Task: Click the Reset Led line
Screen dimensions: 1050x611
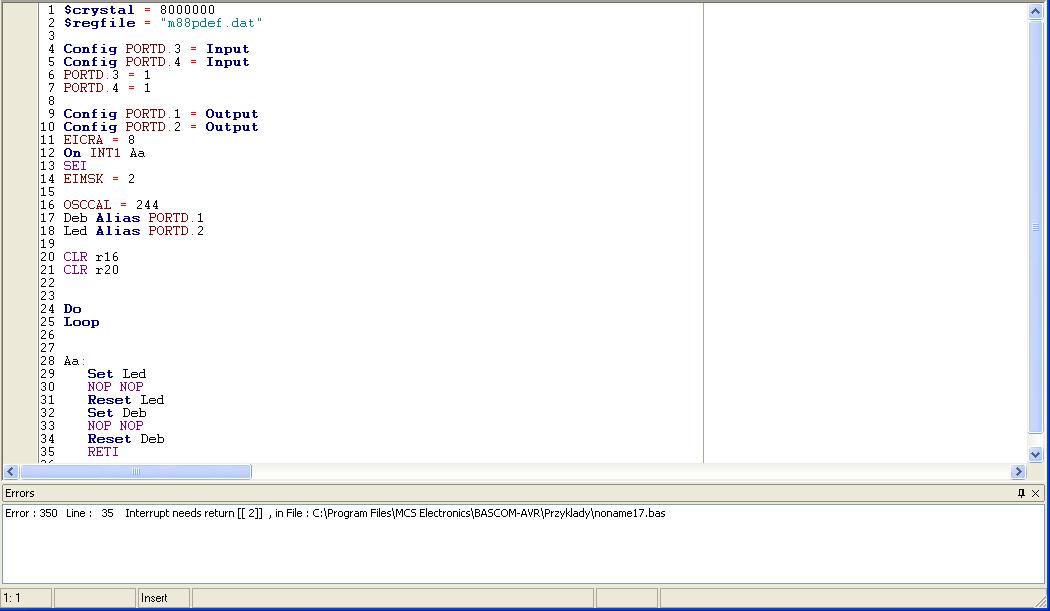Action: pos(125,400)
